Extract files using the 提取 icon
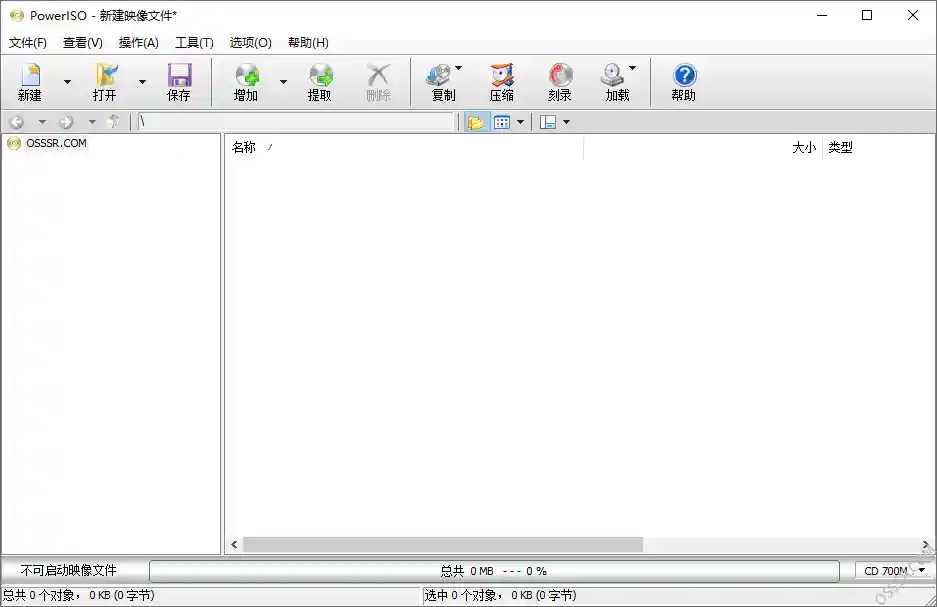Screen dimensions: 937x607 pos(319,80)
